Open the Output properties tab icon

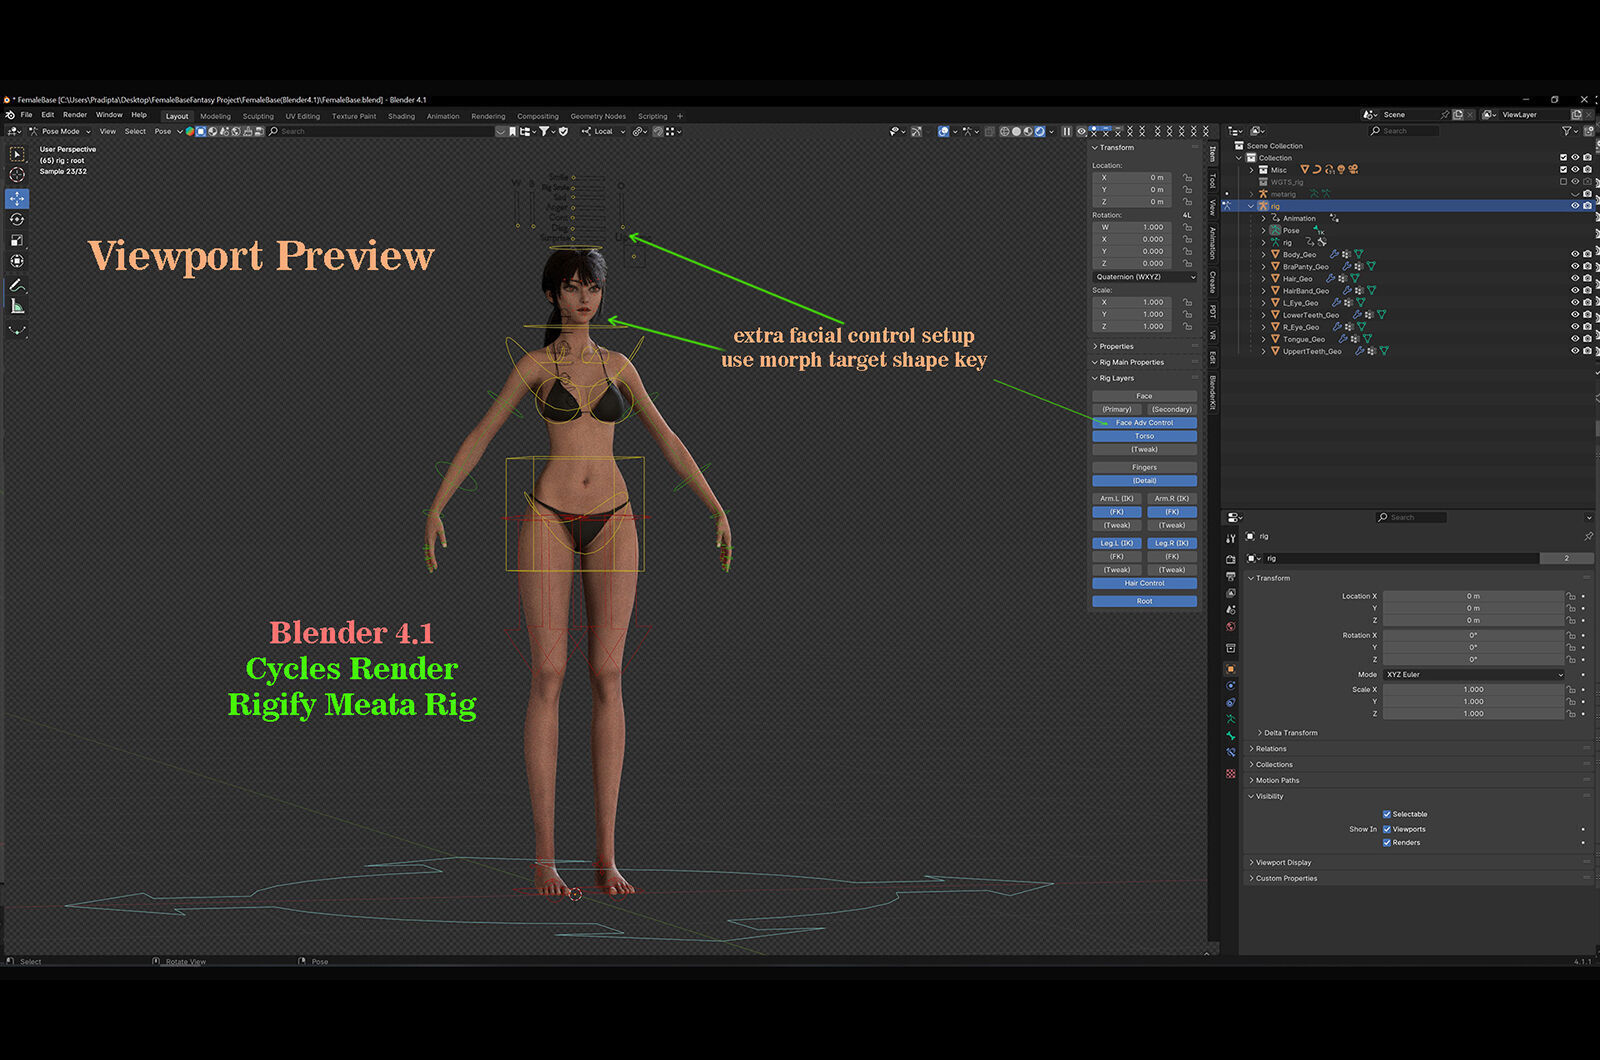(x=1231, y=577)
